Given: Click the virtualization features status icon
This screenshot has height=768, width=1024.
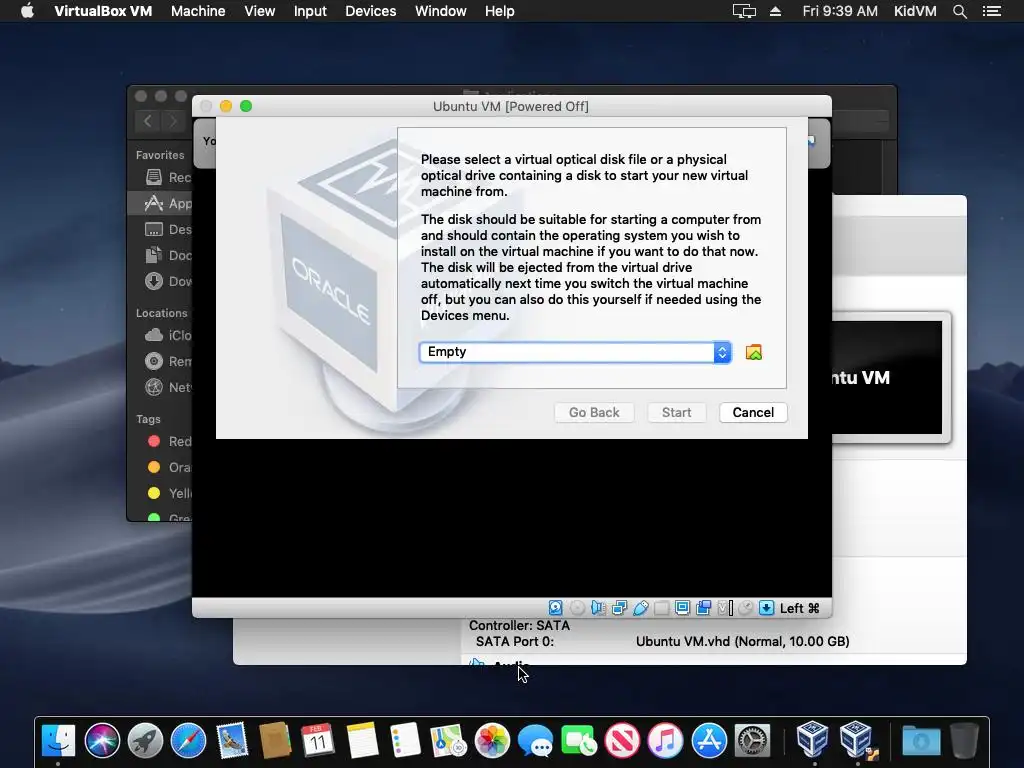Looking at the screenshot, I should [725, 608].
